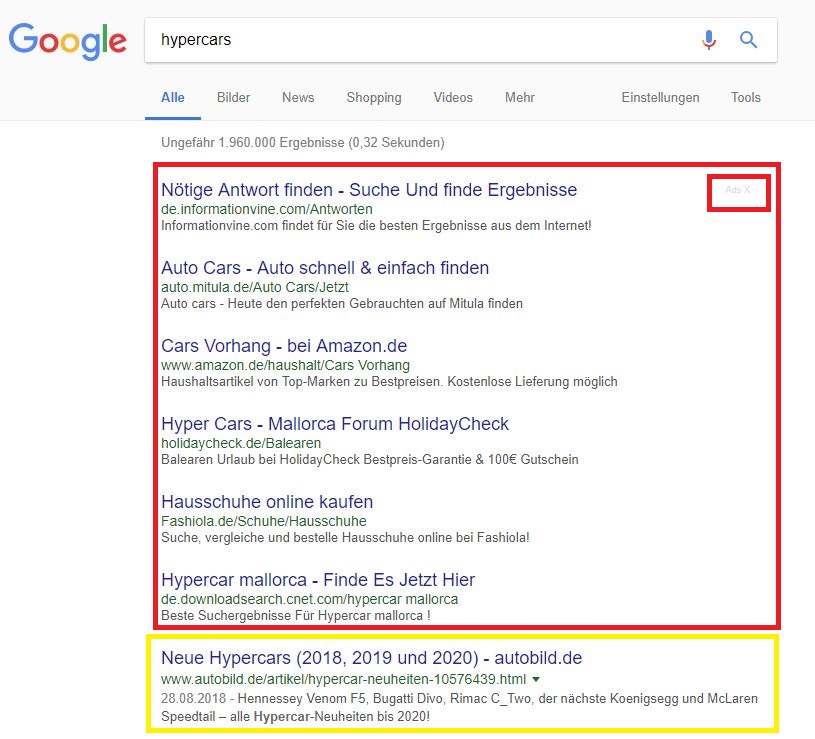815x739 pixels.
Task: Click de.downloadsearch.cnet.com/hypercar mallorca URL
Action: click(309, 599)
